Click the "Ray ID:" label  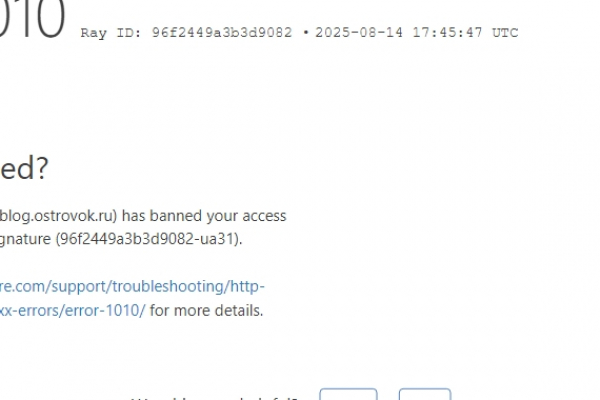pos(111,33)
